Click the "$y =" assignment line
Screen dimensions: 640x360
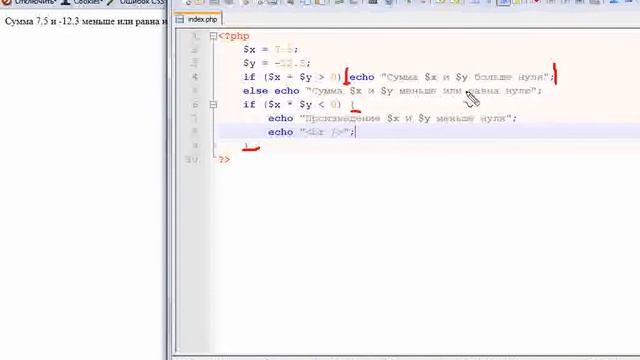click(x=277, y=63)
